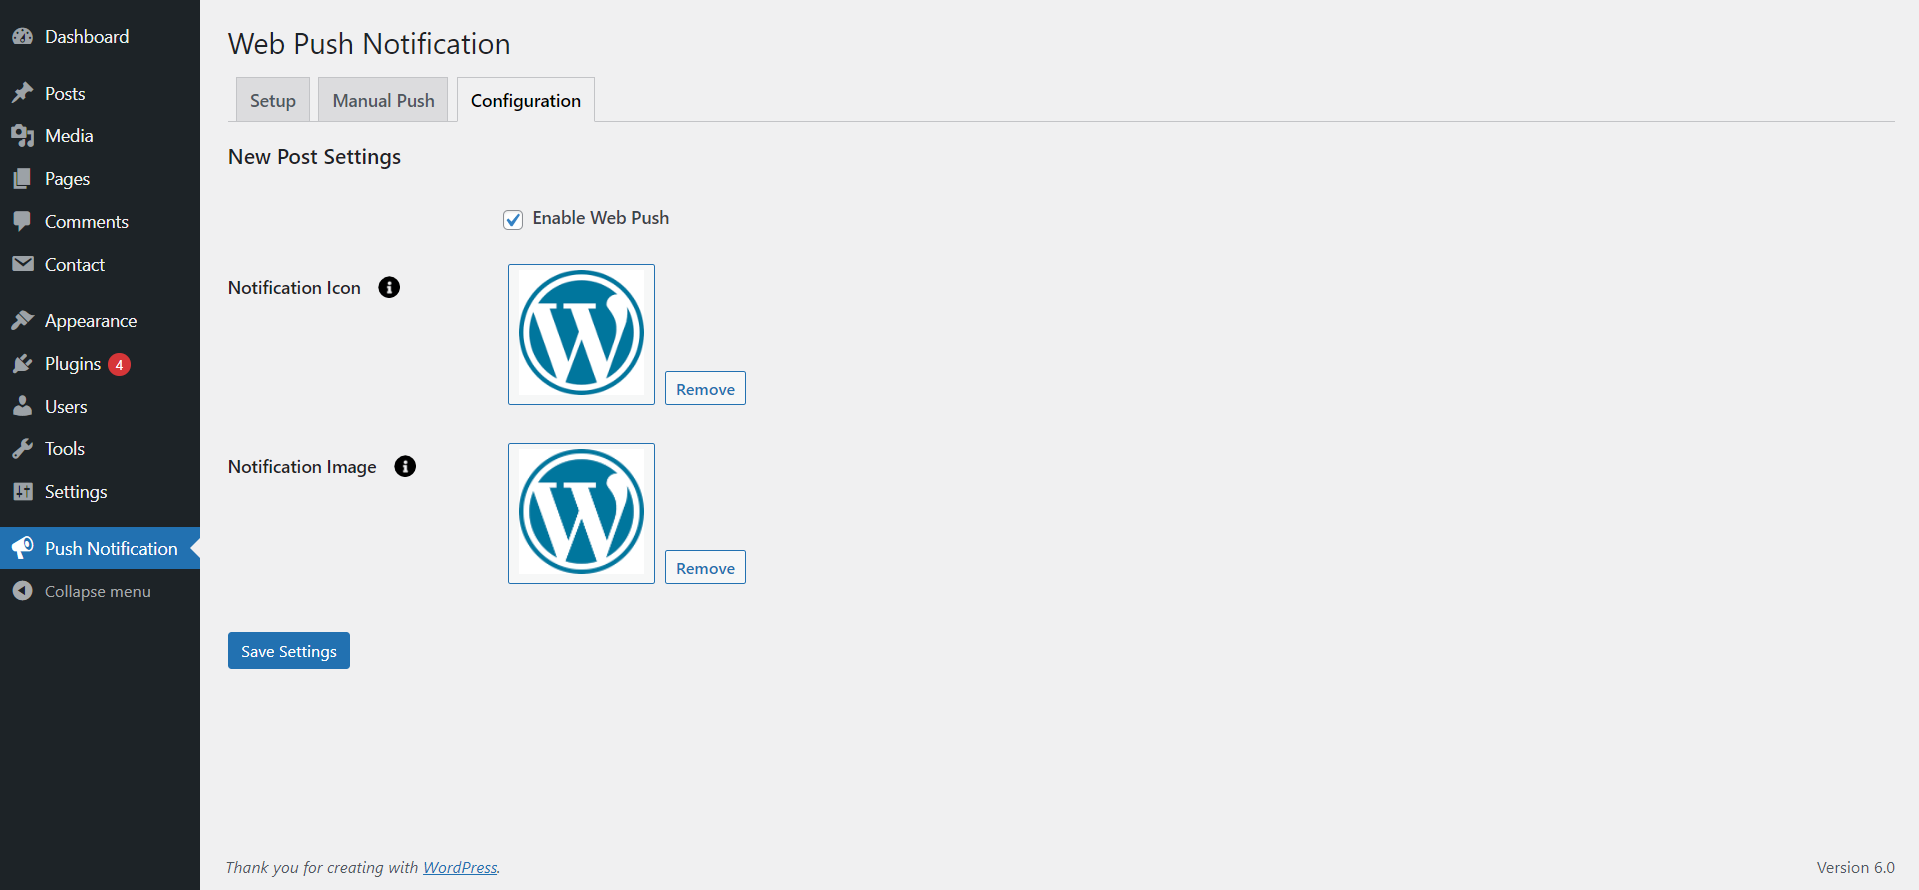Click the Notification Icon label text
The height and width of the screenshot is (890, 1919).
pos(294,288)
